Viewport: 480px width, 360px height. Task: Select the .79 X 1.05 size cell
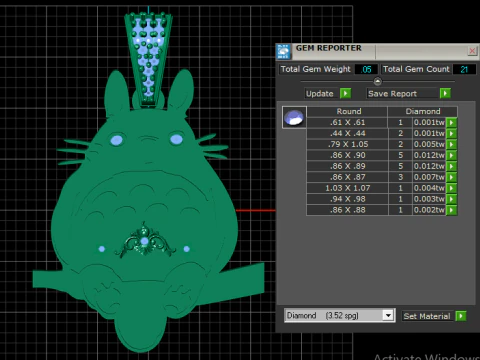pyautogui.click(x=347, y=144)
